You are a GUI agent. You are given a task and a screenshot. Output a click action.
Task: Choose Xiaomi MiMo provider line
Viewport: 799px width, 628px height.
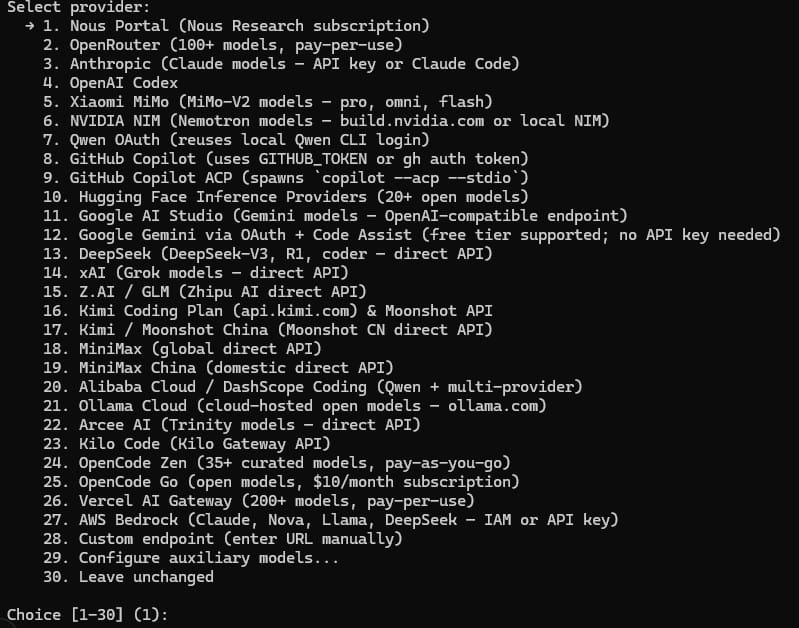pos(268,101)
